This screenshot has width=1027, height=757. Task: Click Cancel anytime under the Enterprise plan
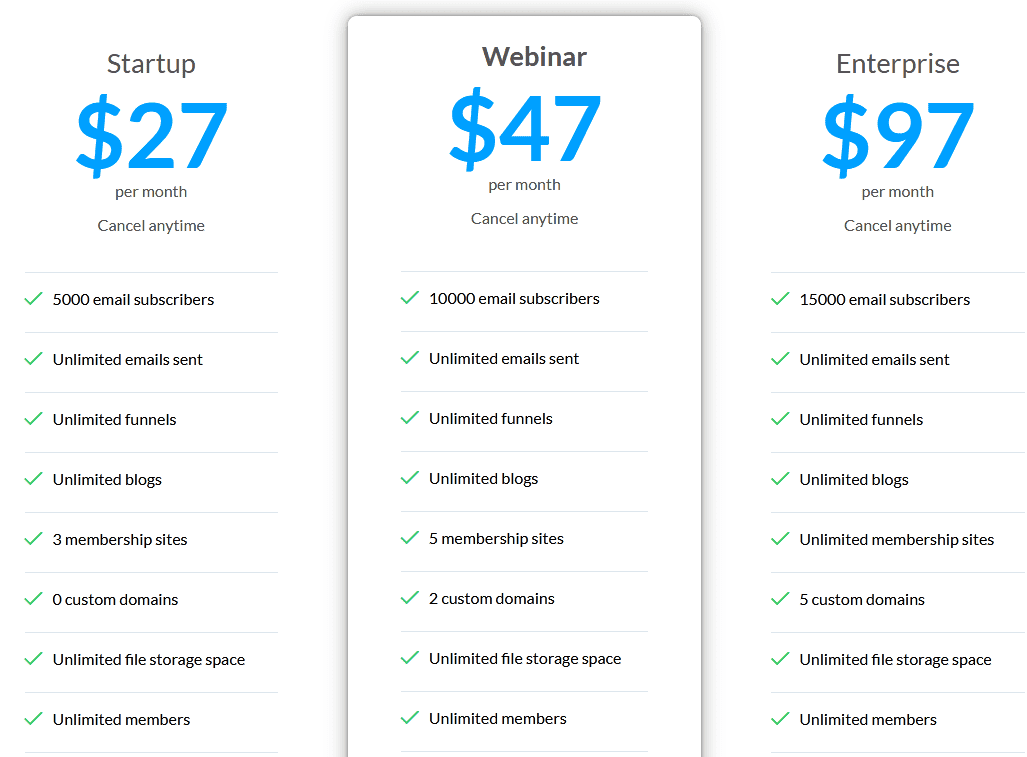[897, 225]
